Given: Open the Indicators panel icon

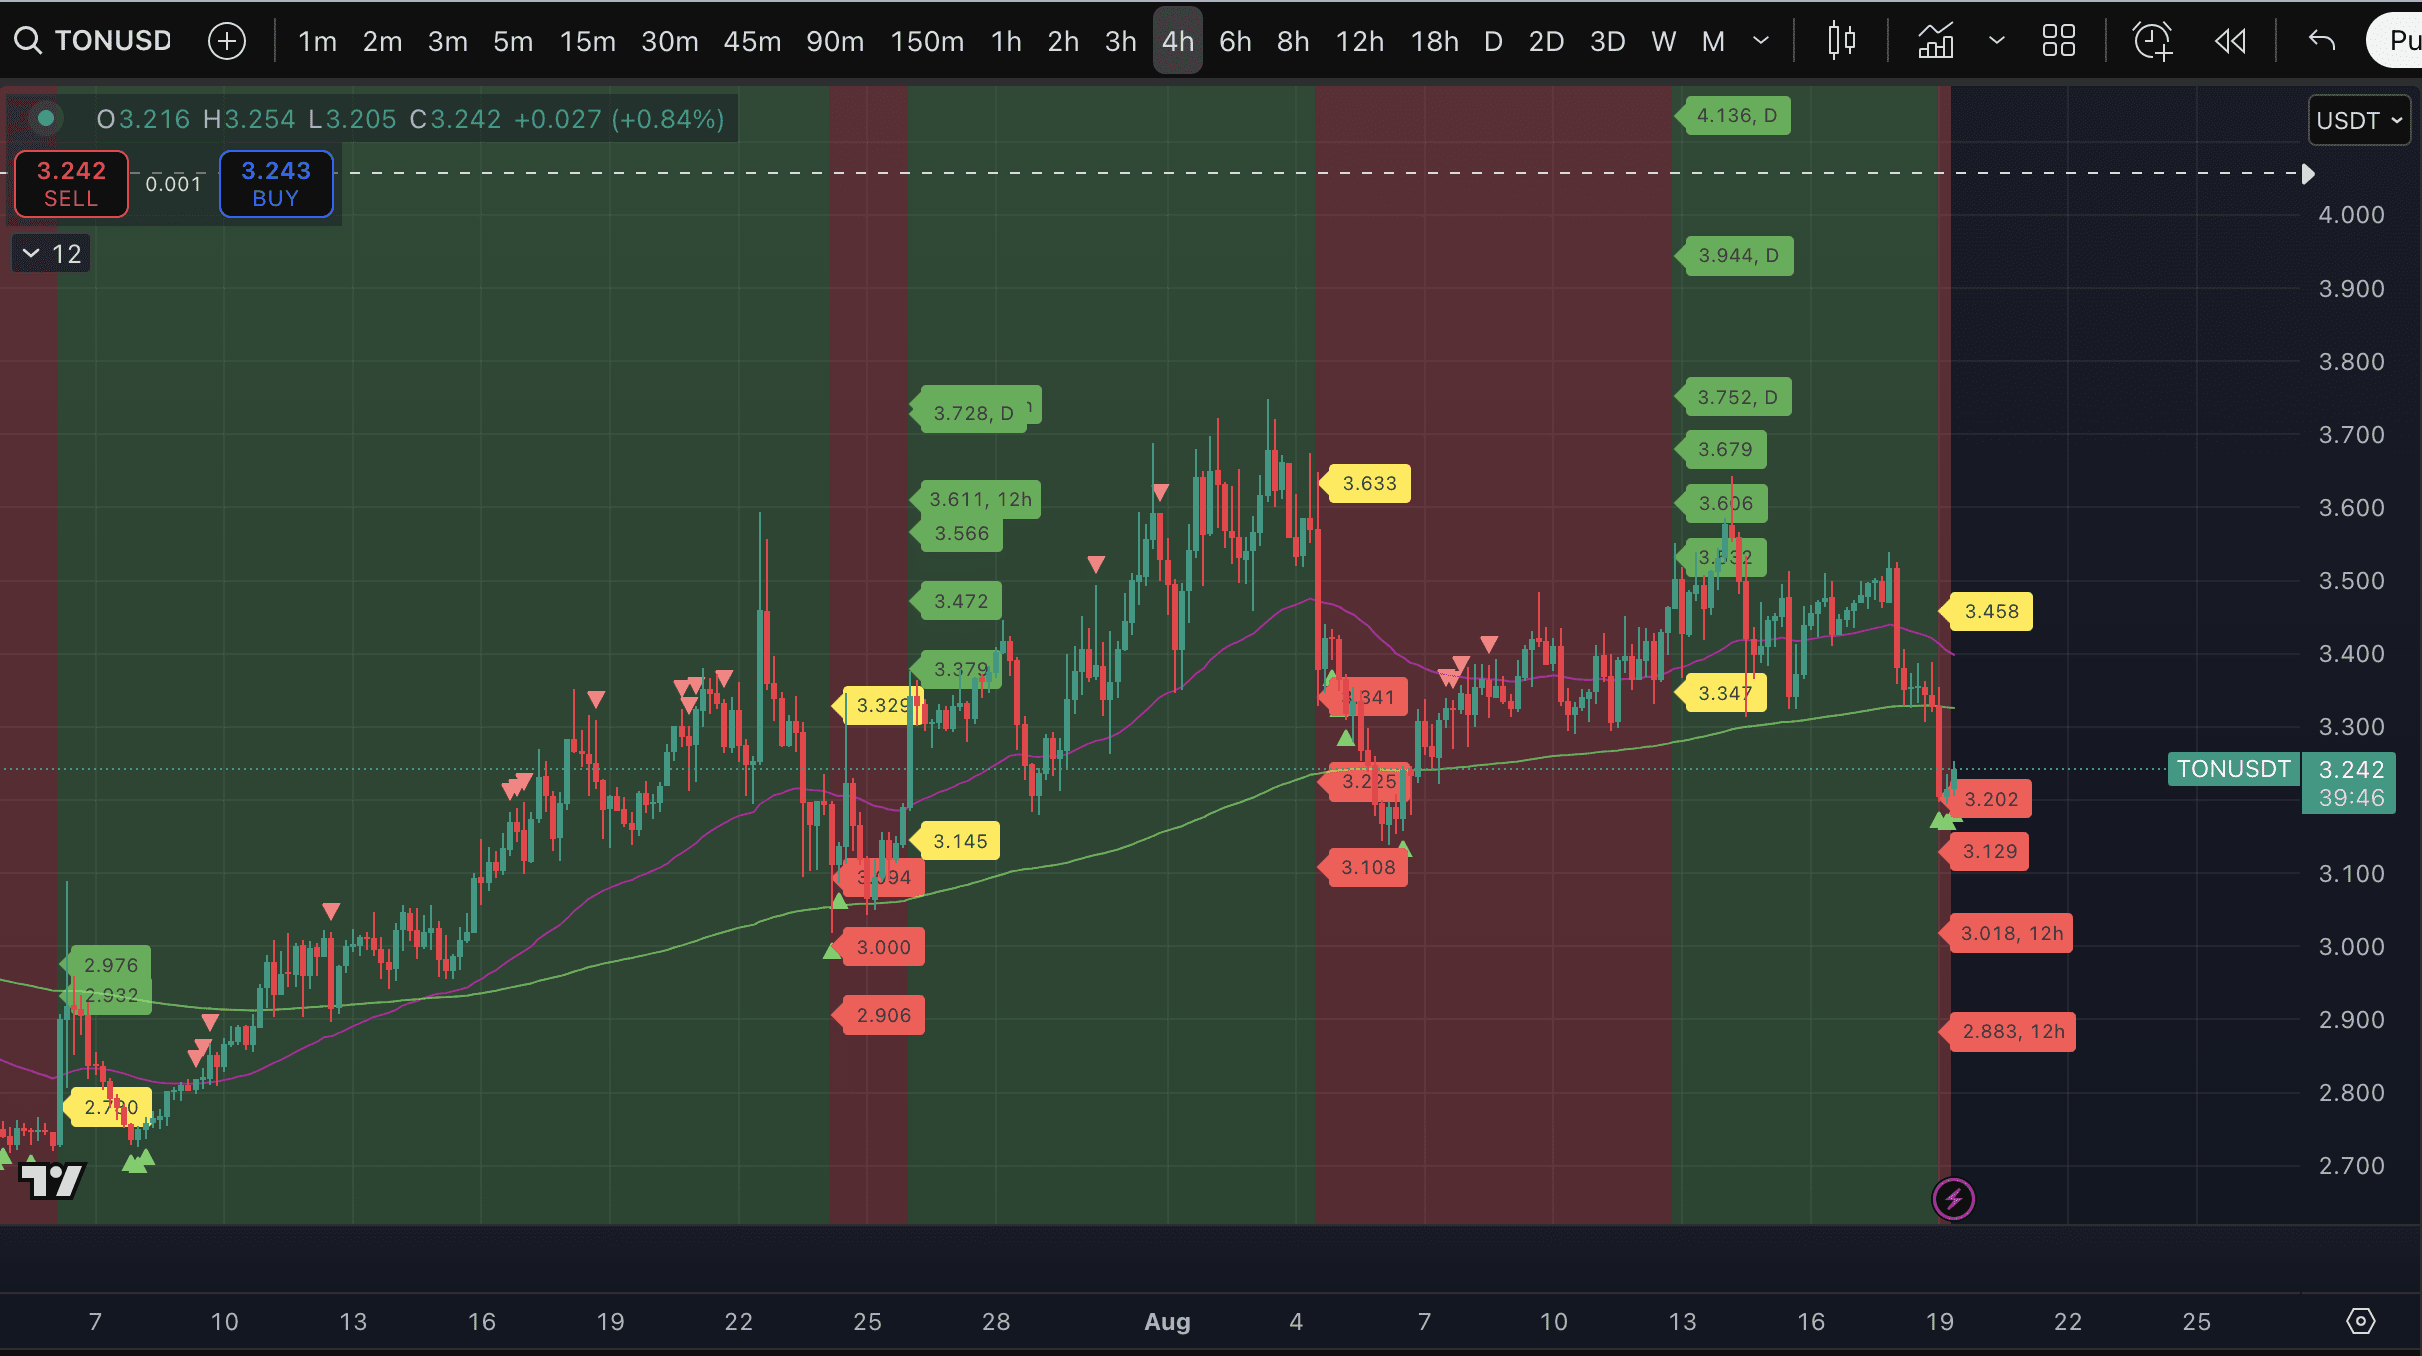Looking at the screenshot, I should pos(1936,41).
